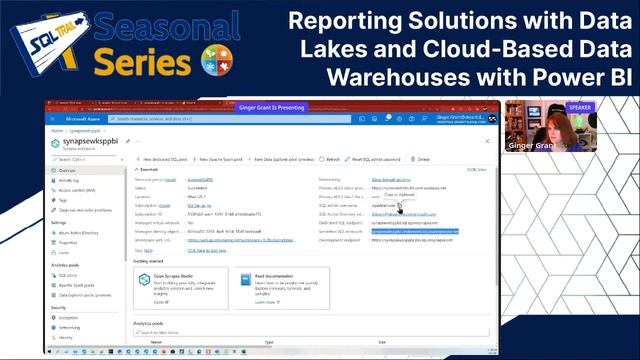640x360 pixels.
Task: Click the Activity log icon in sidebar
Action: (x=53, y=180)
